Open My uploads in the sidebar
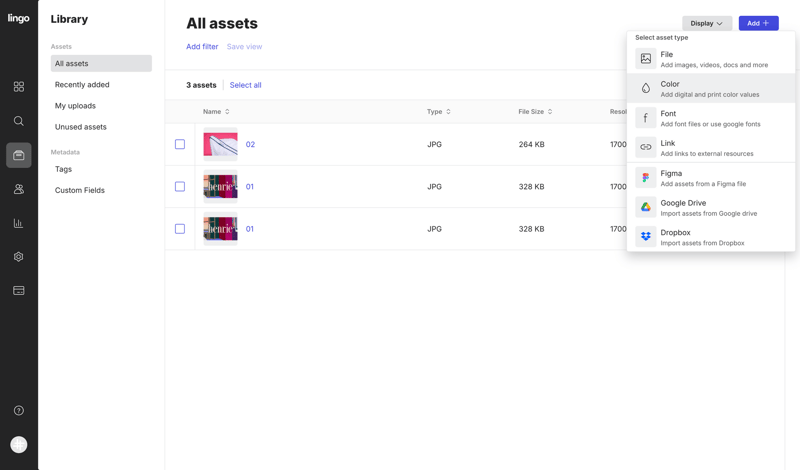 click(76, 106)
